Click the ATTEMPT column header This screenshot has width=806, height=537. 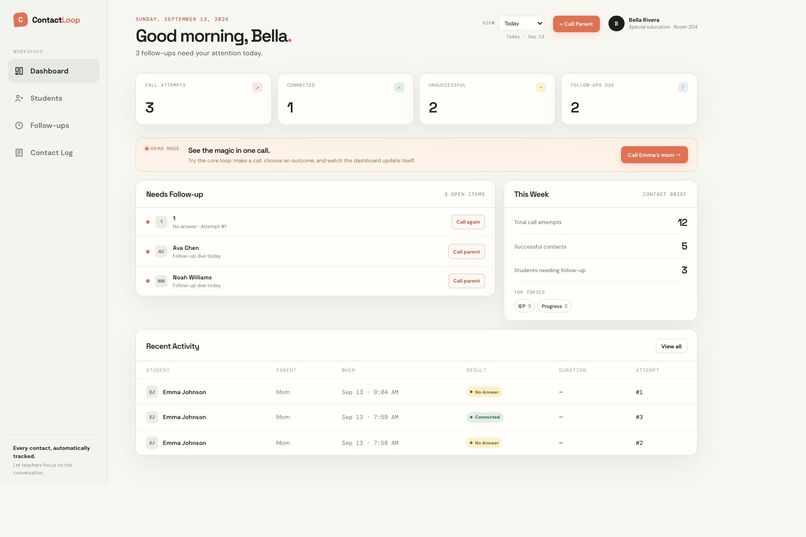pos(647,371)
